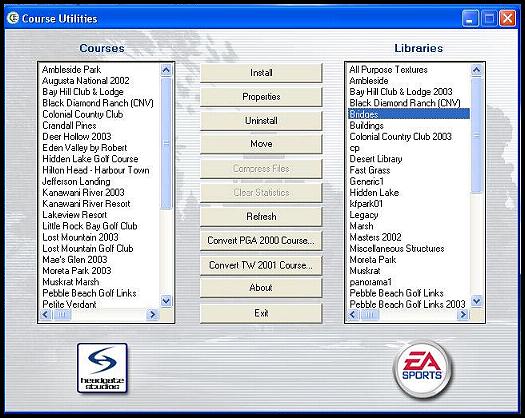This screenshot has height=418, width=525.
Task: Select Black Diamond Ranch (CNV) in Courses
Action: point(98,103)
